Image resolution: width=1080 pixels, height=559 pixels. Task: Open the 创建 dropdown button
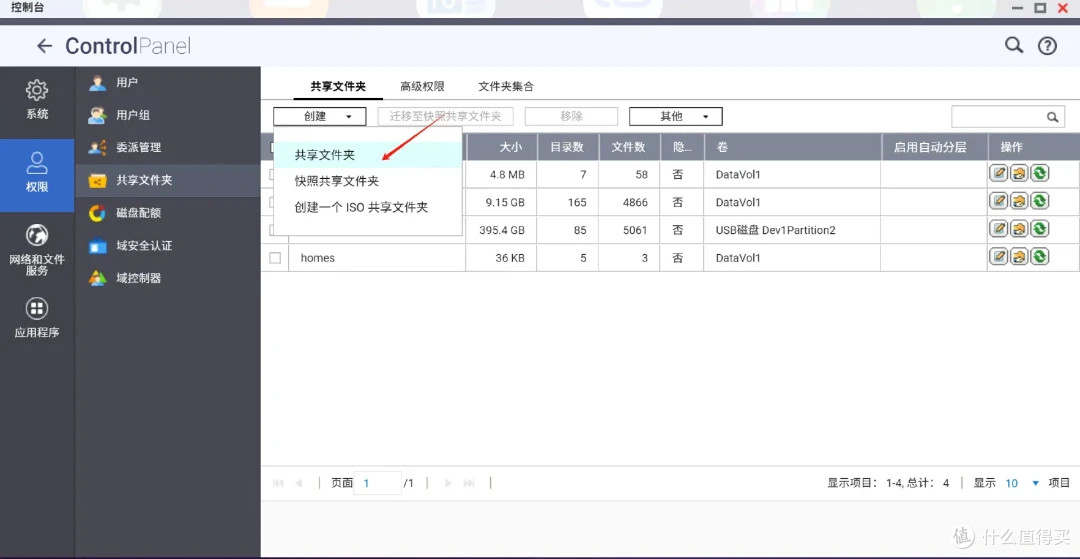(x=319, y=116)
